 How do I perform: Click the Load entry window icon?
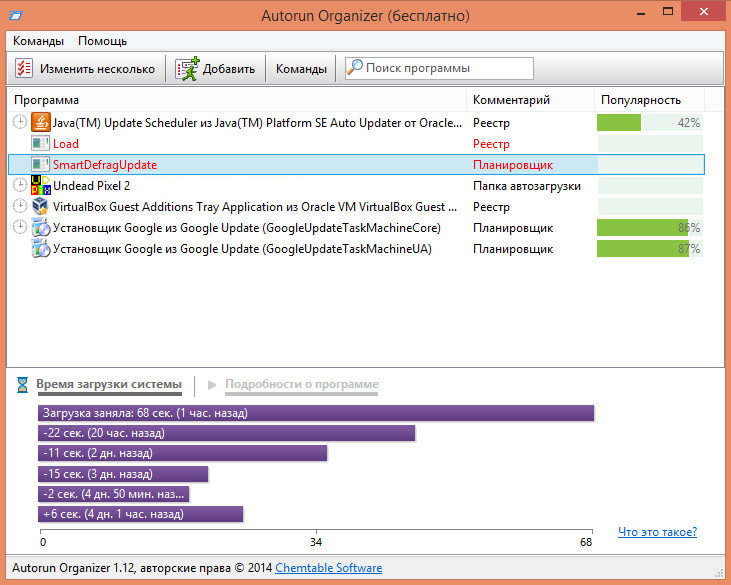(x=41, y=143)
